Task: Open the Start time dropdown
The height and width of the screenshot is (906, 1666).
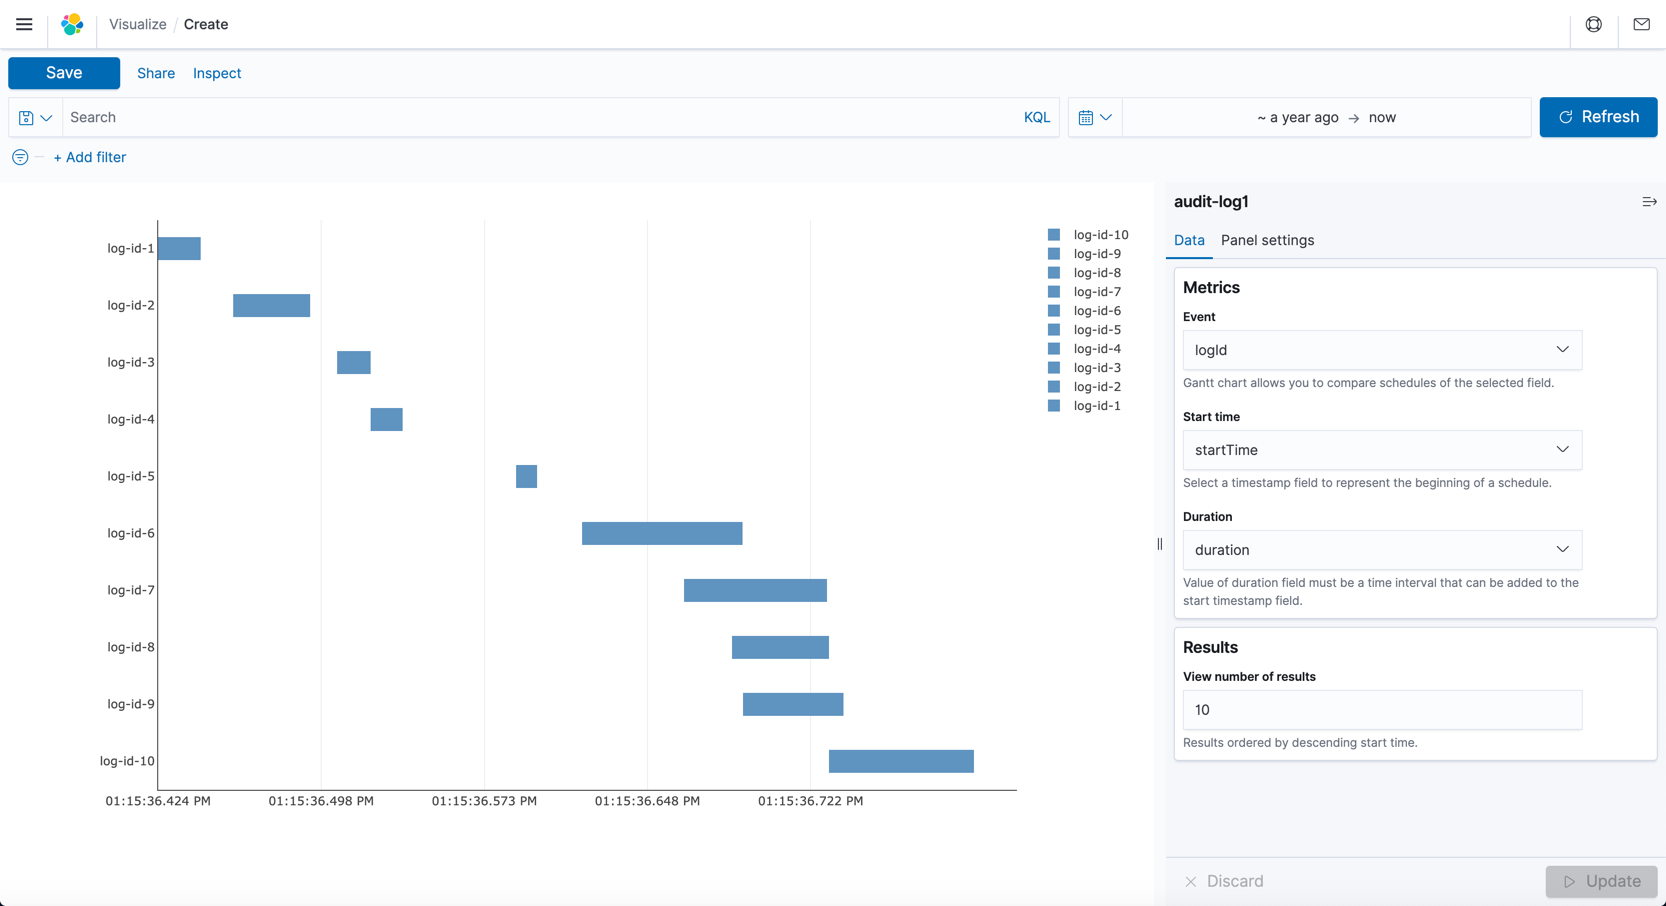Action: 1381,450
